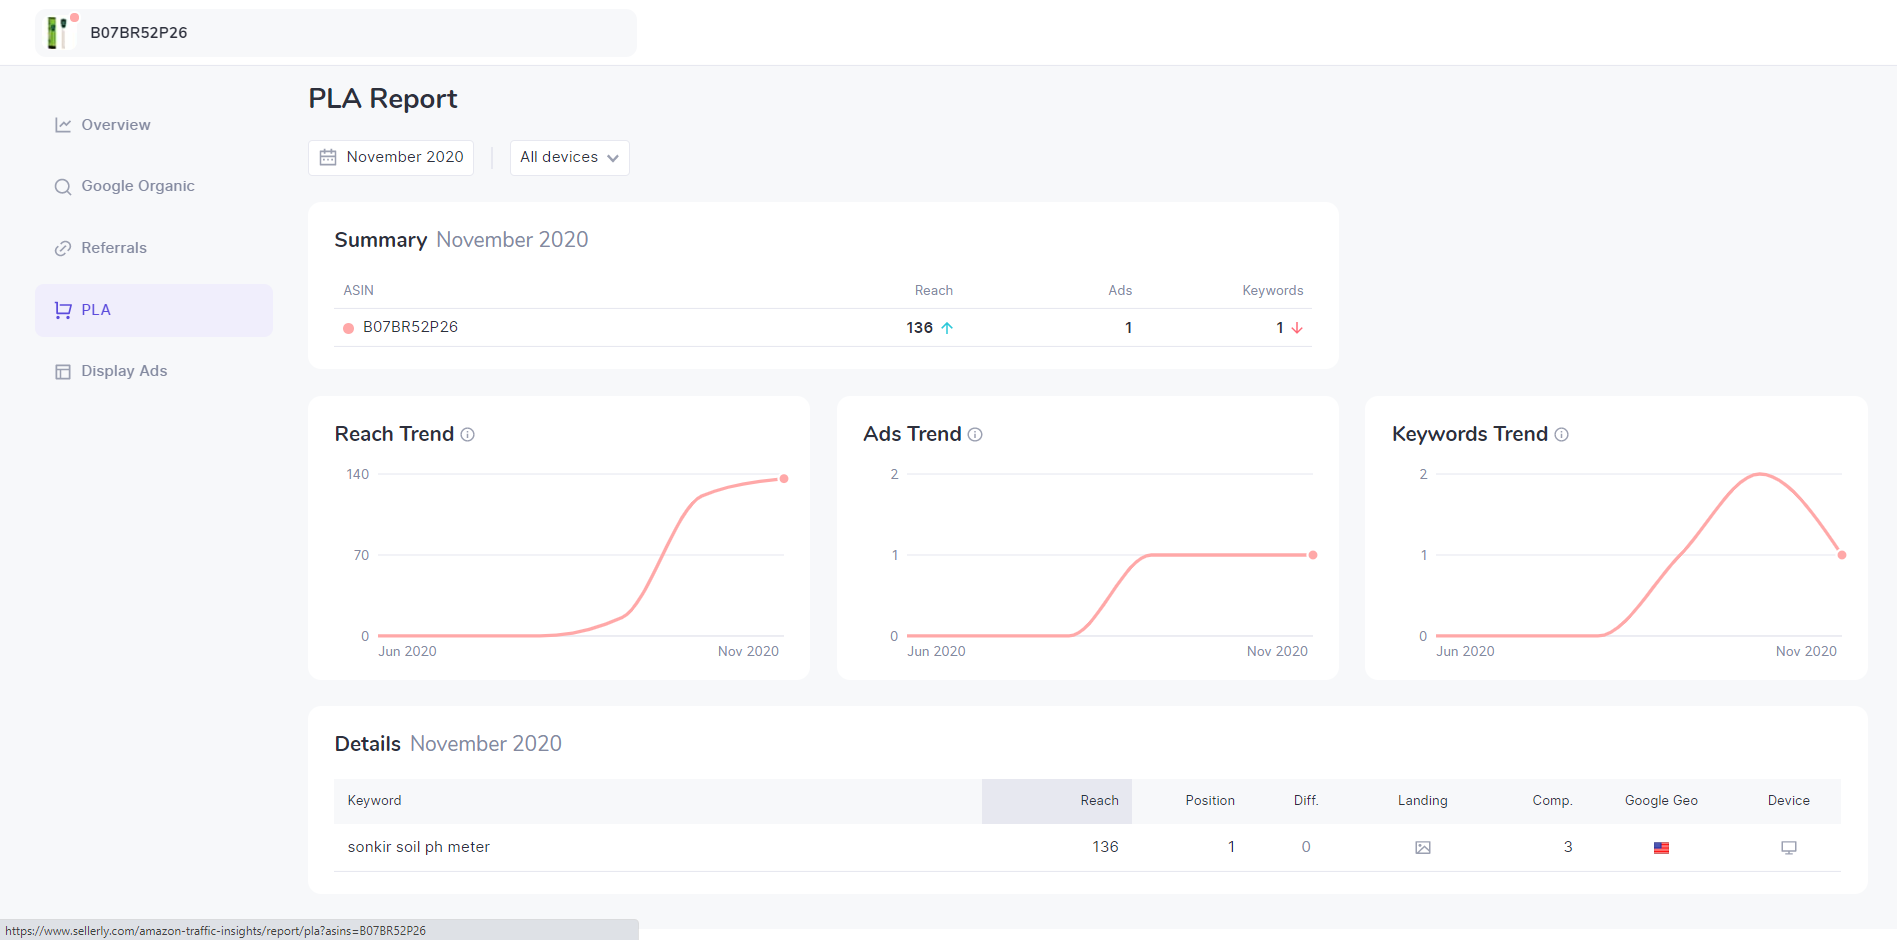Select the PLA sidebar item
The width and height of the screenshot is (1897, 940).
tap(154, 310)
